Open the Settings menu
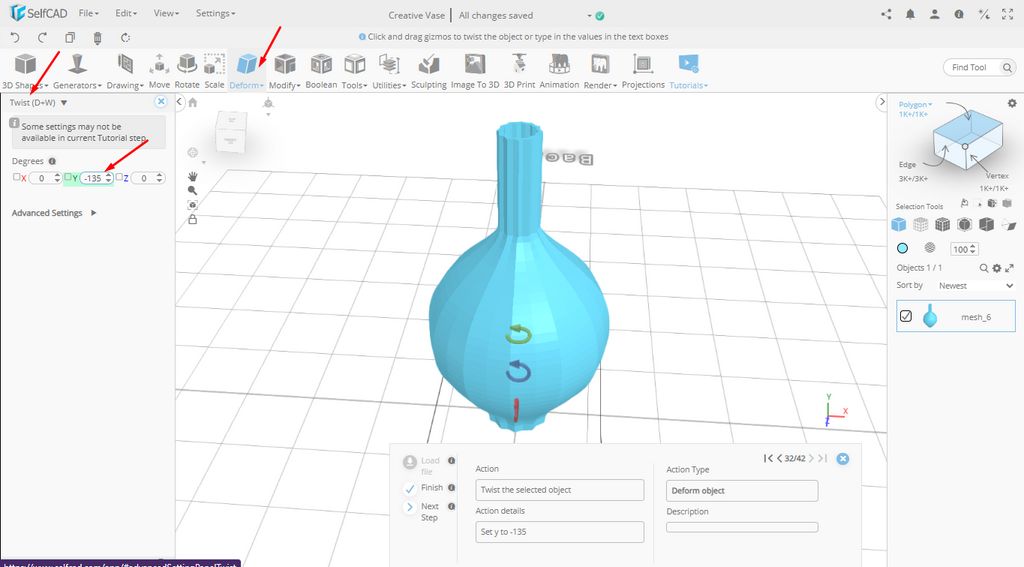Viewport: 1024px width, 567px height. click(216, 13)
